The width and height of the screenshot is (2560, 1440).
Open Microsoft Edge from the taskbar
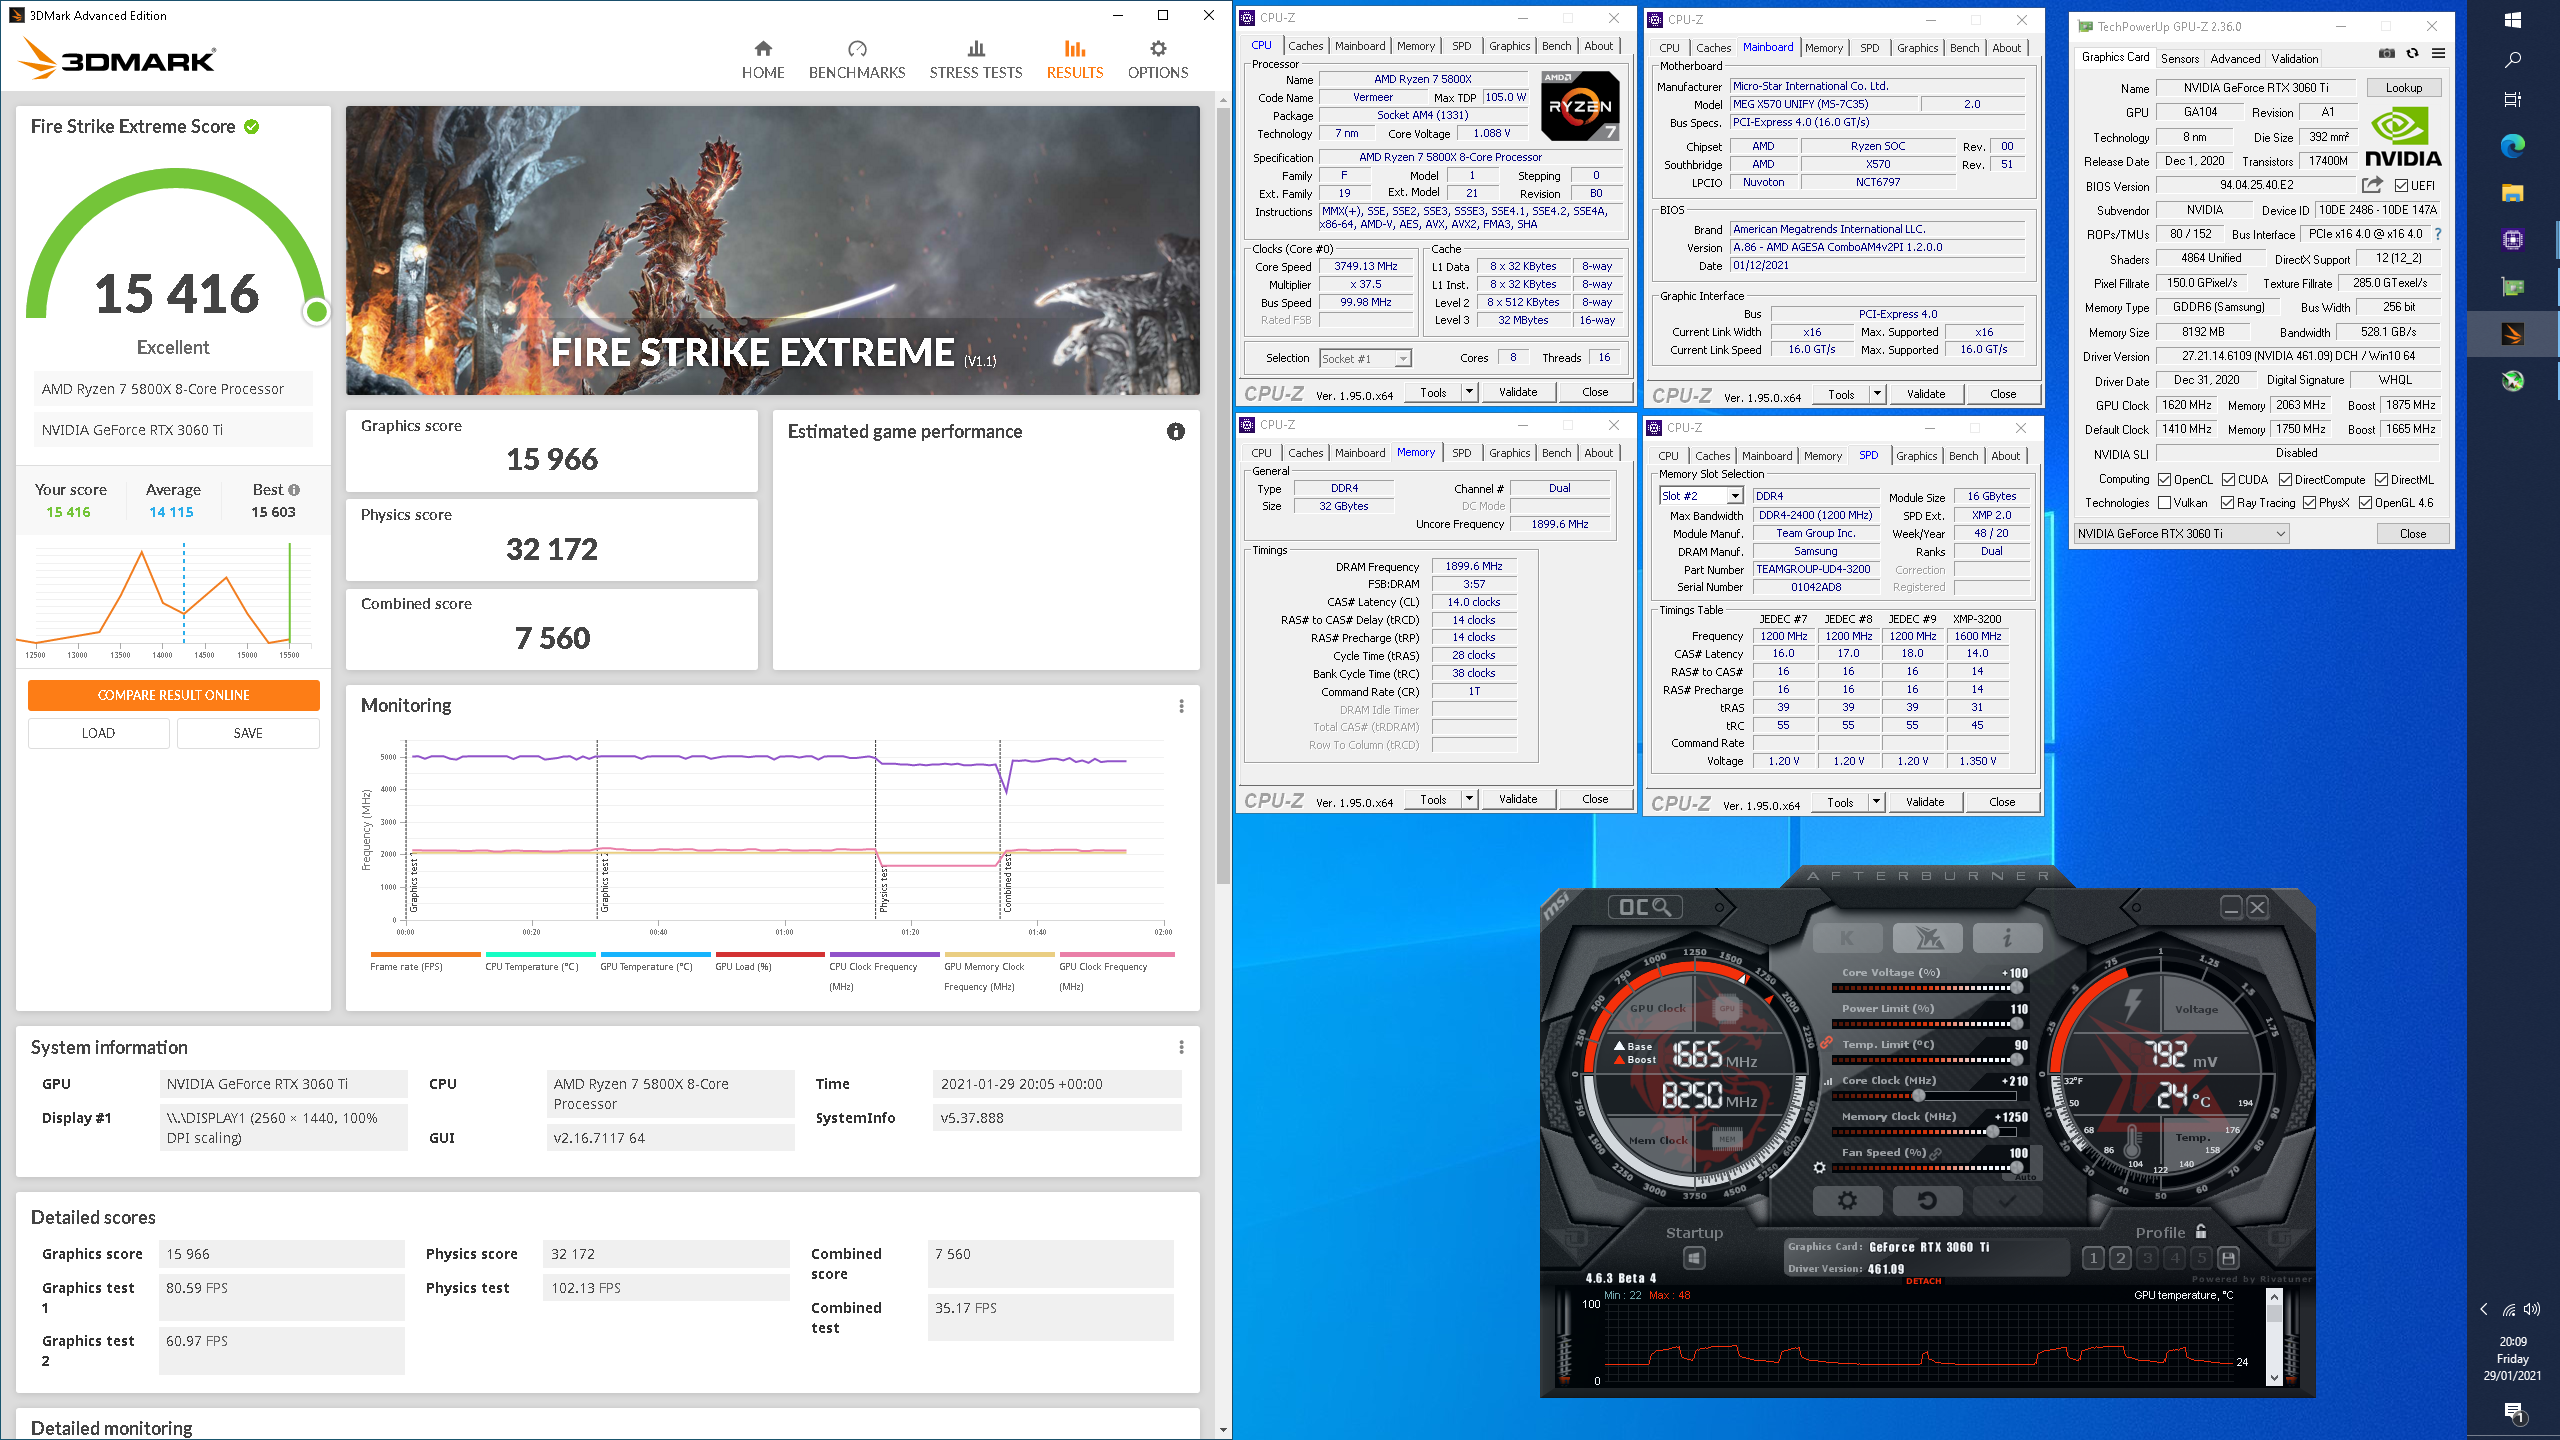tap(2513, 146)
